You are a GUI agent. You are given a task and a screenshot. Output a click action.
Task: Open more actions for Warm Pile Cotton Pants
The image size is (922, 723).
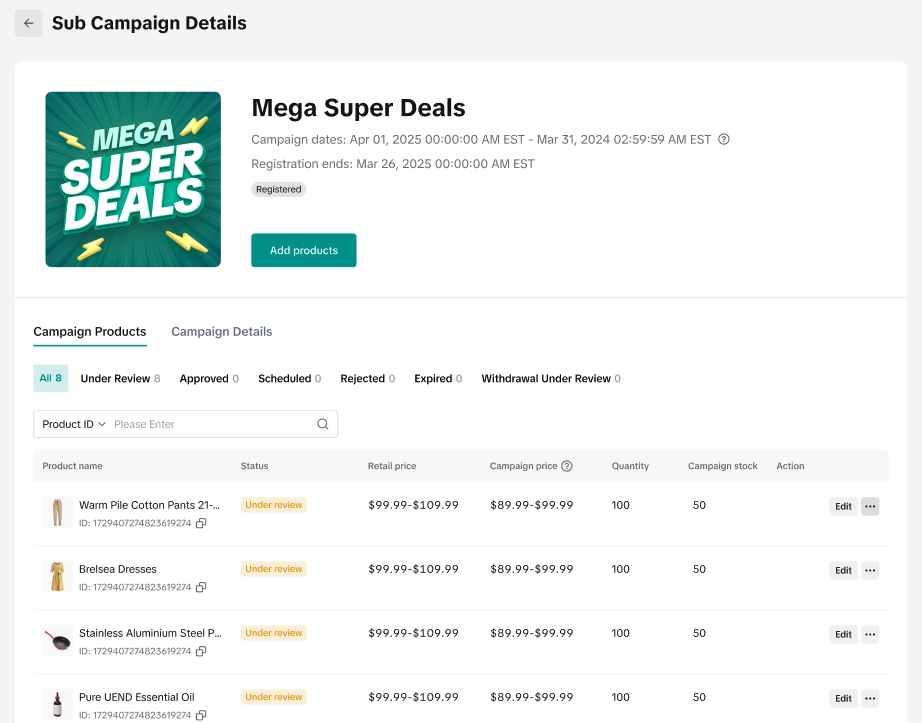click(870, 506)
